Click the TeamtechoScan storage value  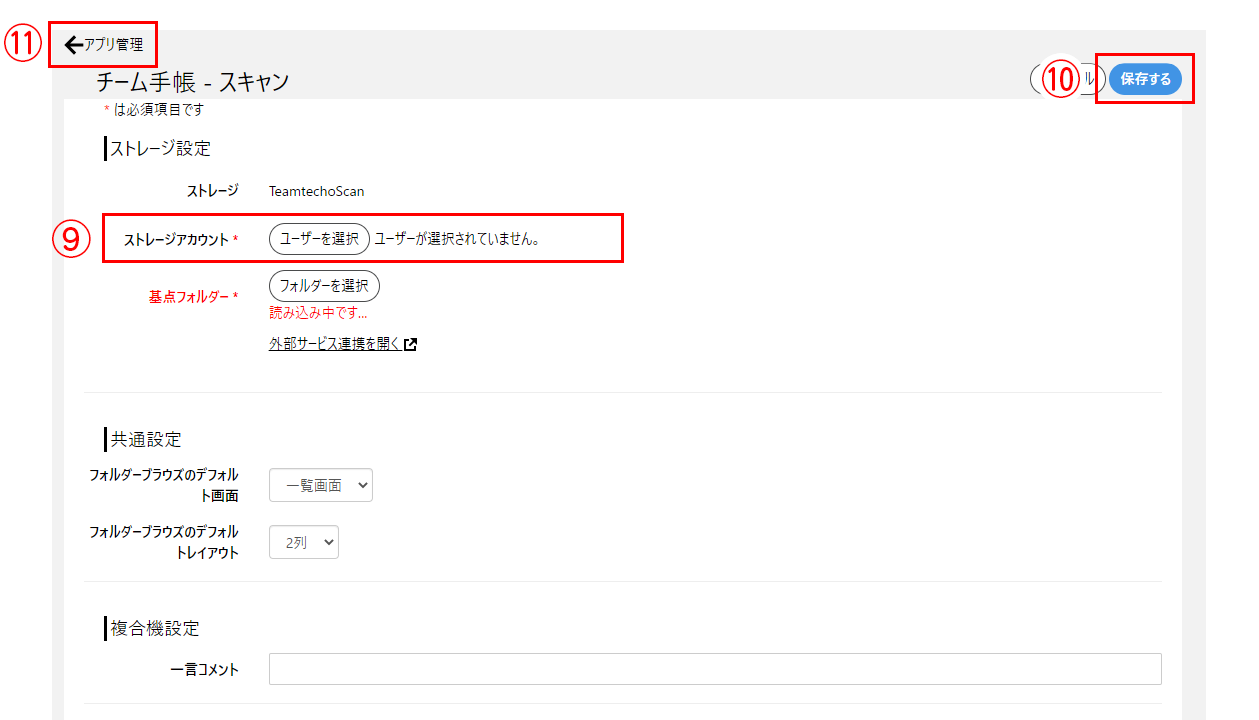coord(317,191)
